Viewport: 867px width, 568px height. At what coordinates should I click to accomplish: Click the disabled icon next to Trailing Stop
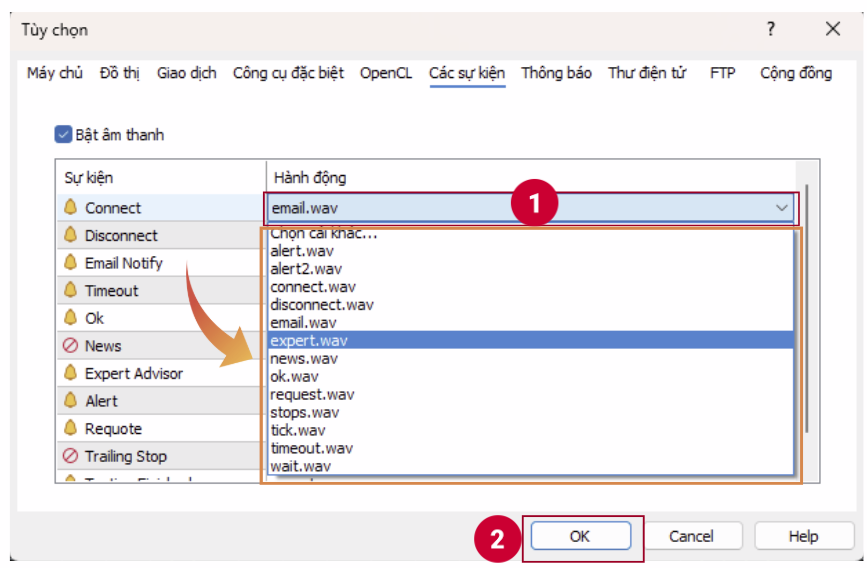tap(70, 456)
